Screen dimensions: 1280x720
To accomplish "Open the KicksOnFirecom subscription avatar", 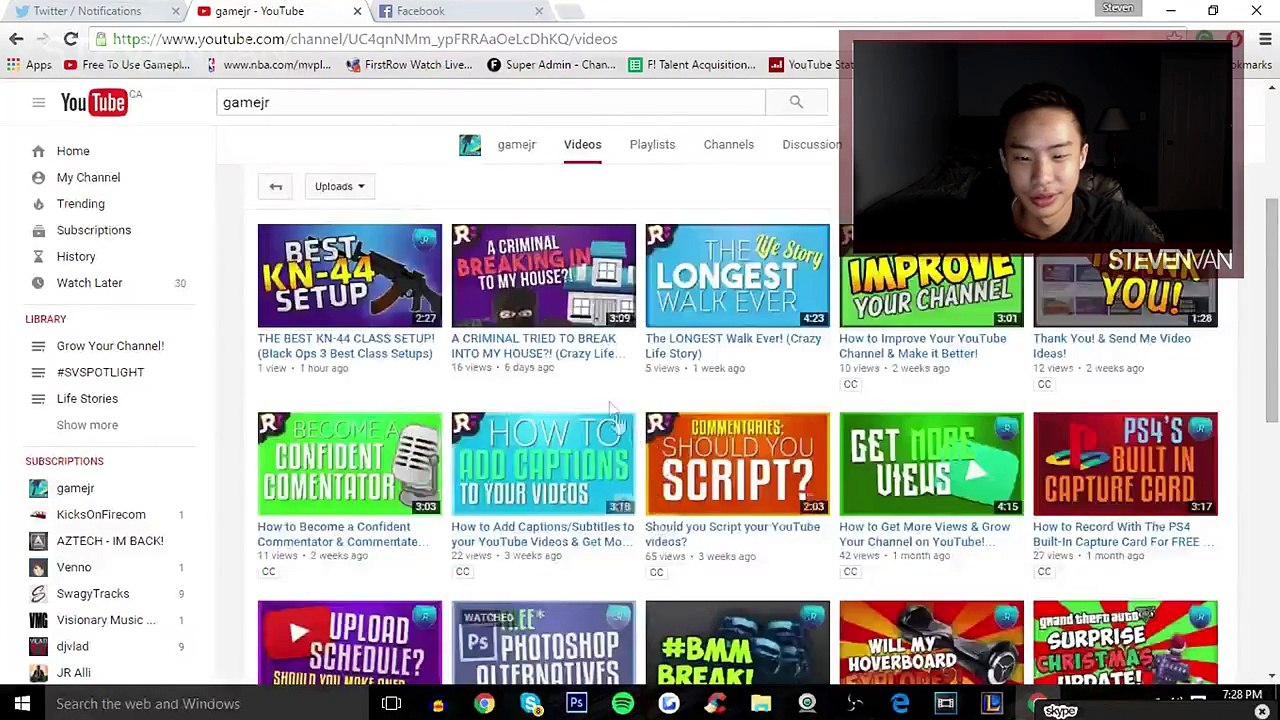I will [x=38, y=515].
